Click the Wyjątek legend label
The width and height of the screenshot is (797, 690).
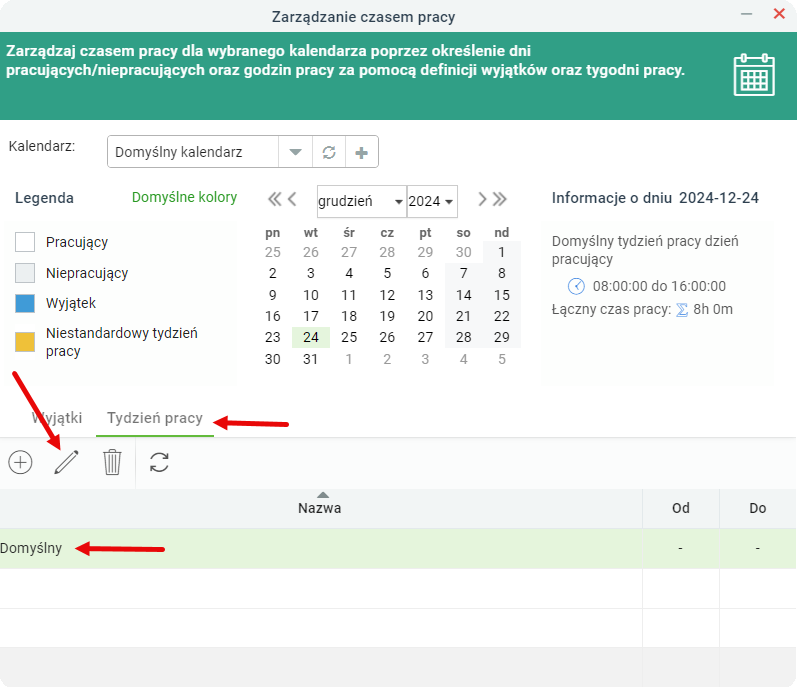coord(71,304)
